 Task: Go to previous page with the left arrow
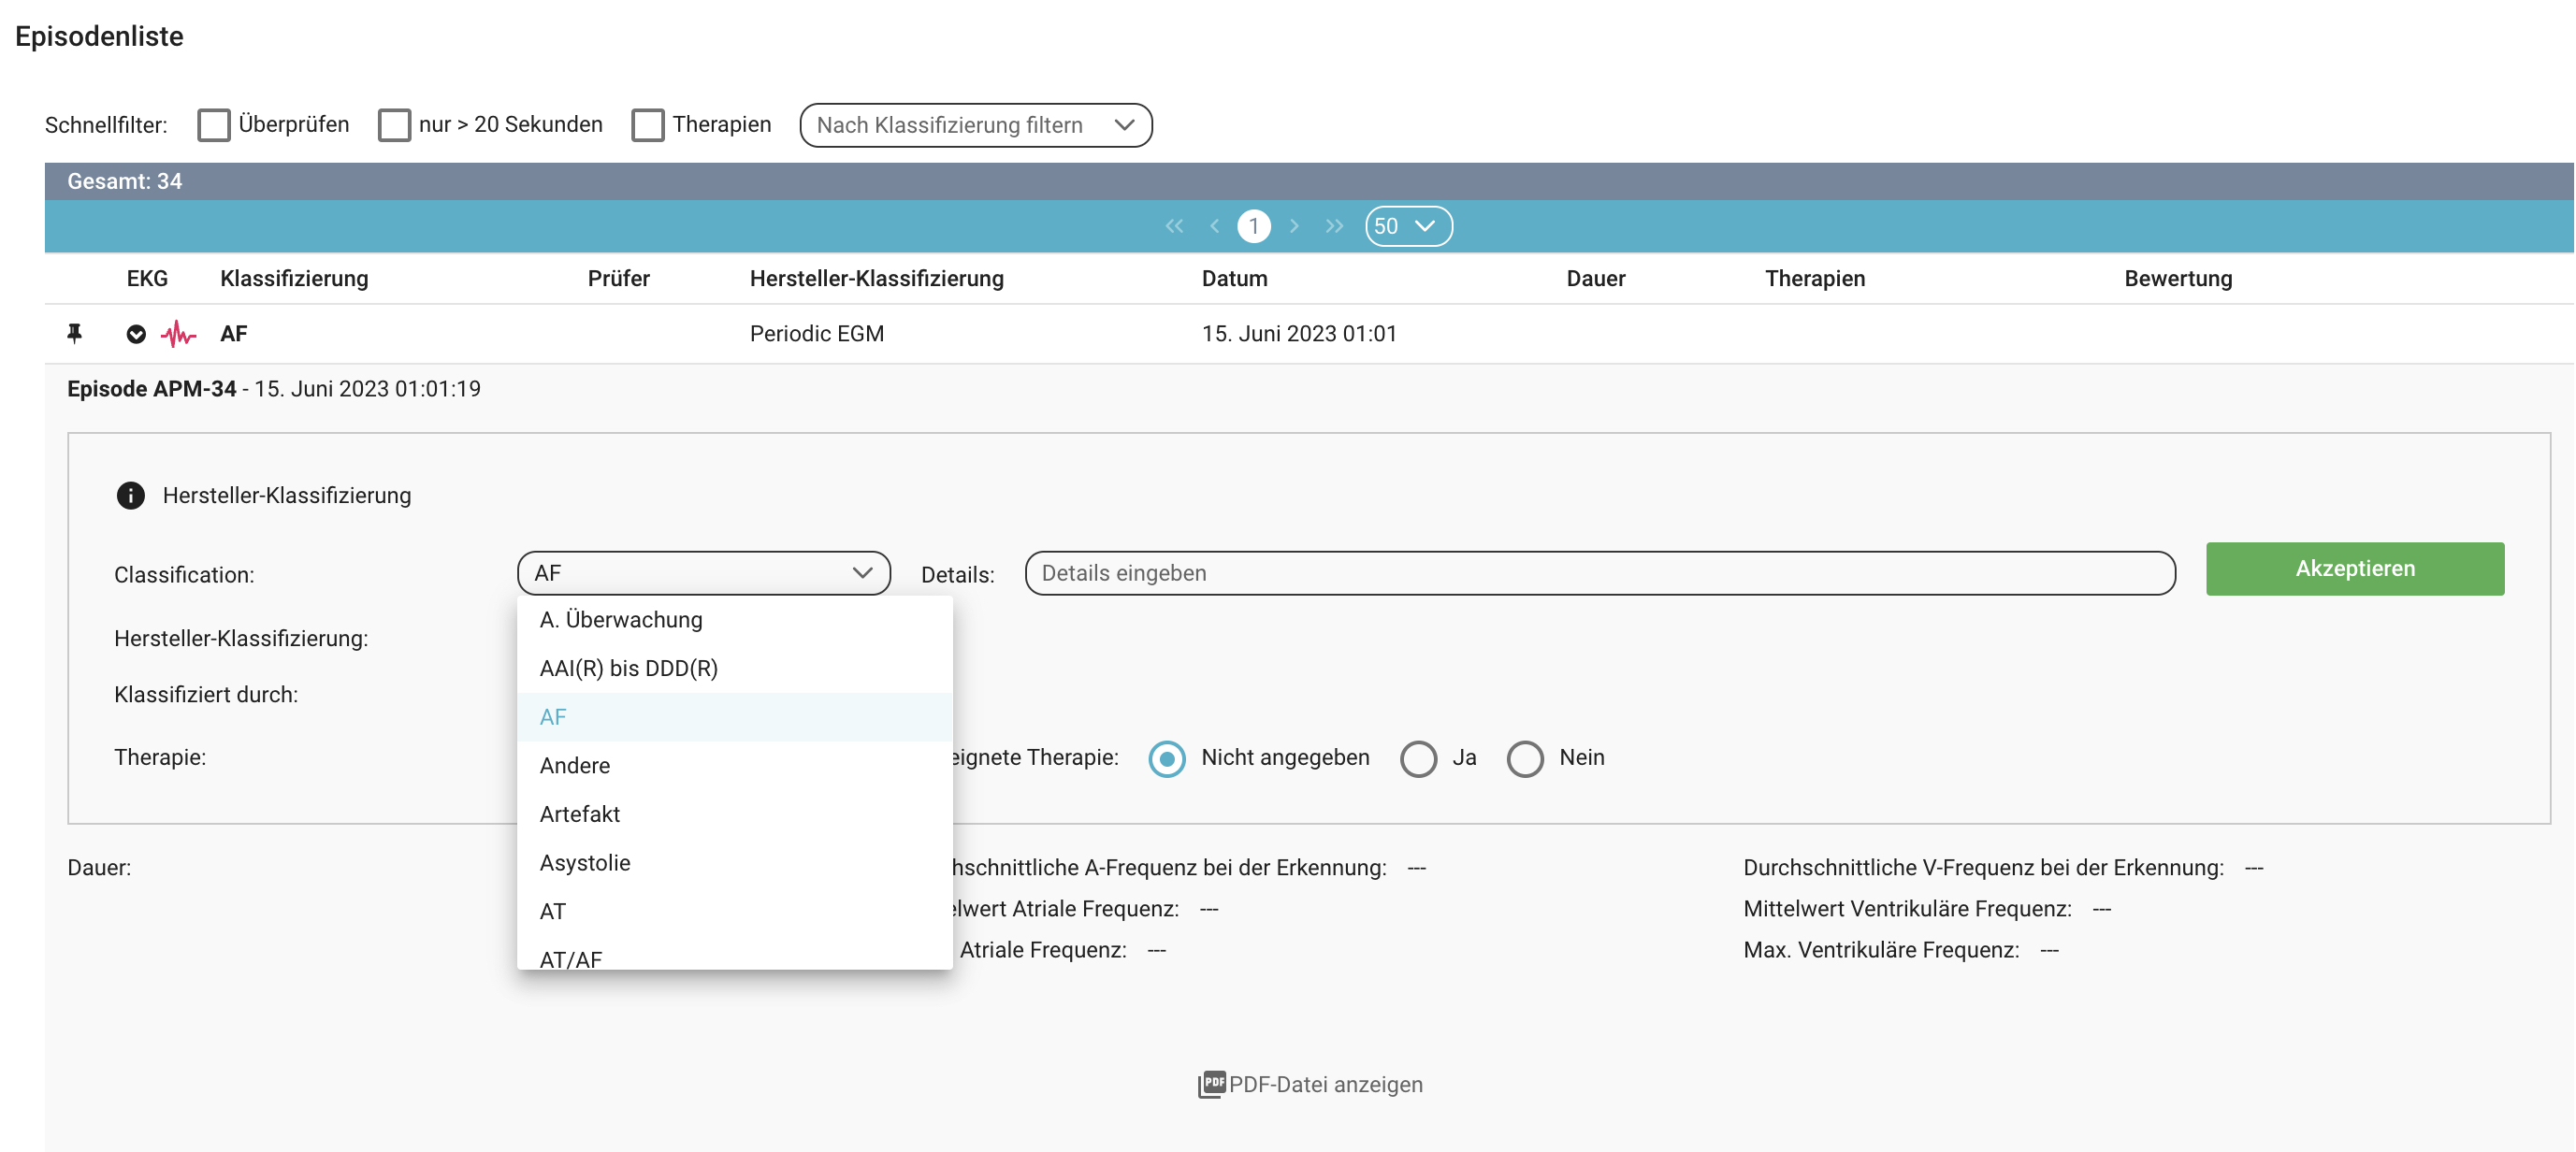click(x=1214, y=226)
